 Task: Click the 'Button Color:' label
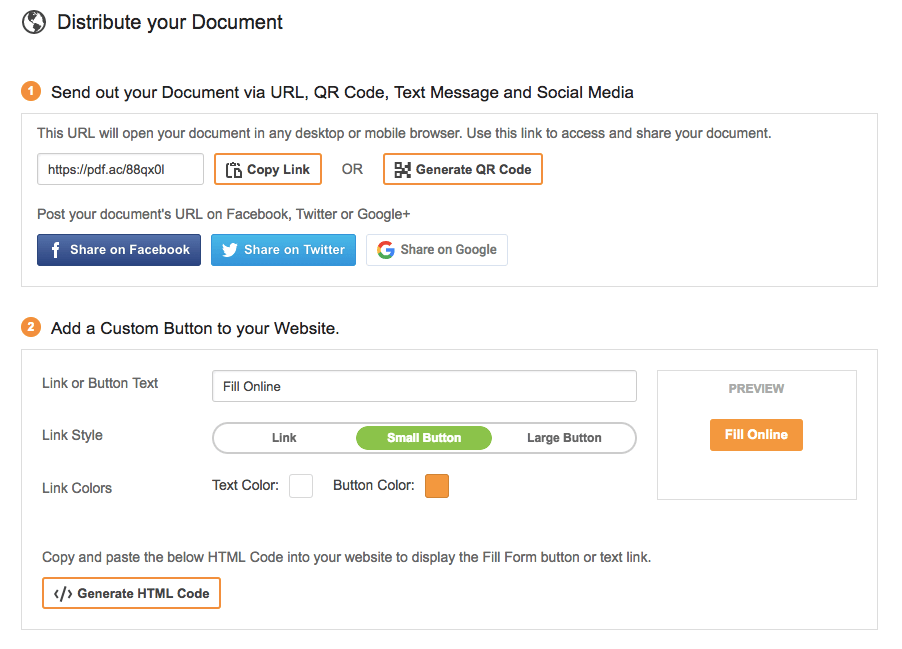pyautogui.click(x=374, y=485)
